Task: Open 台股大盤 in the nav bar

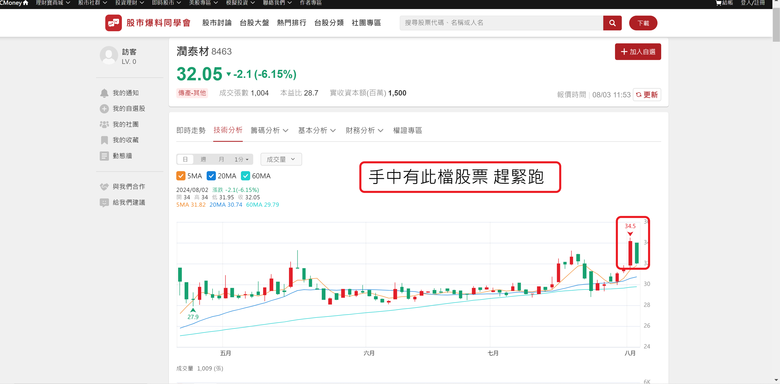Action: [254, 23]
